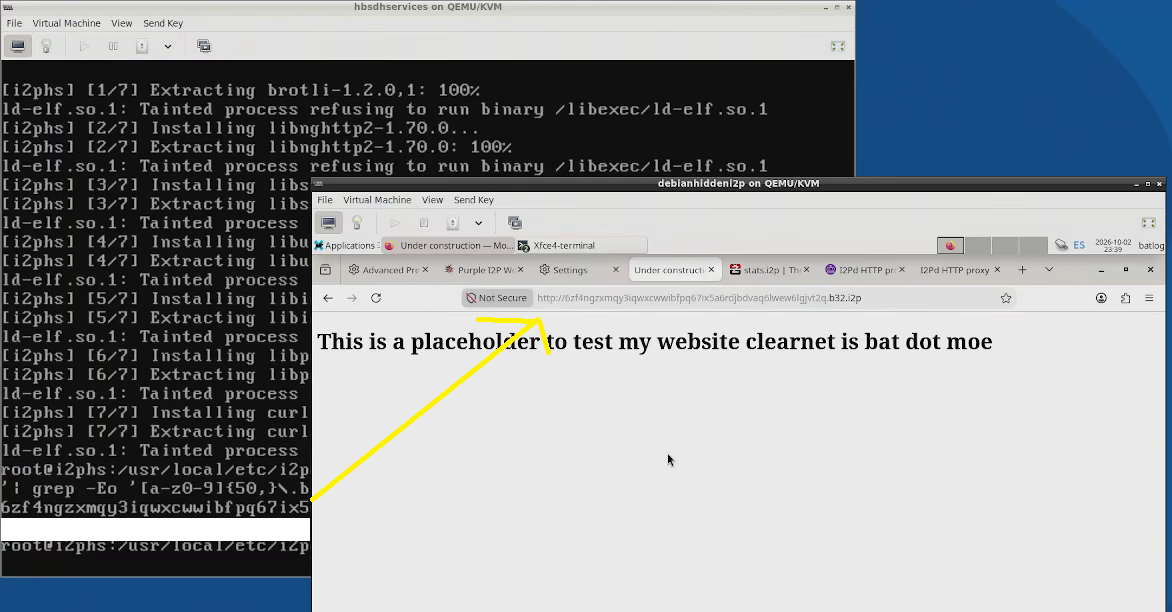
Task: Open snapshots manager in debianhiddeni2p window
Action: click(515, 223)
